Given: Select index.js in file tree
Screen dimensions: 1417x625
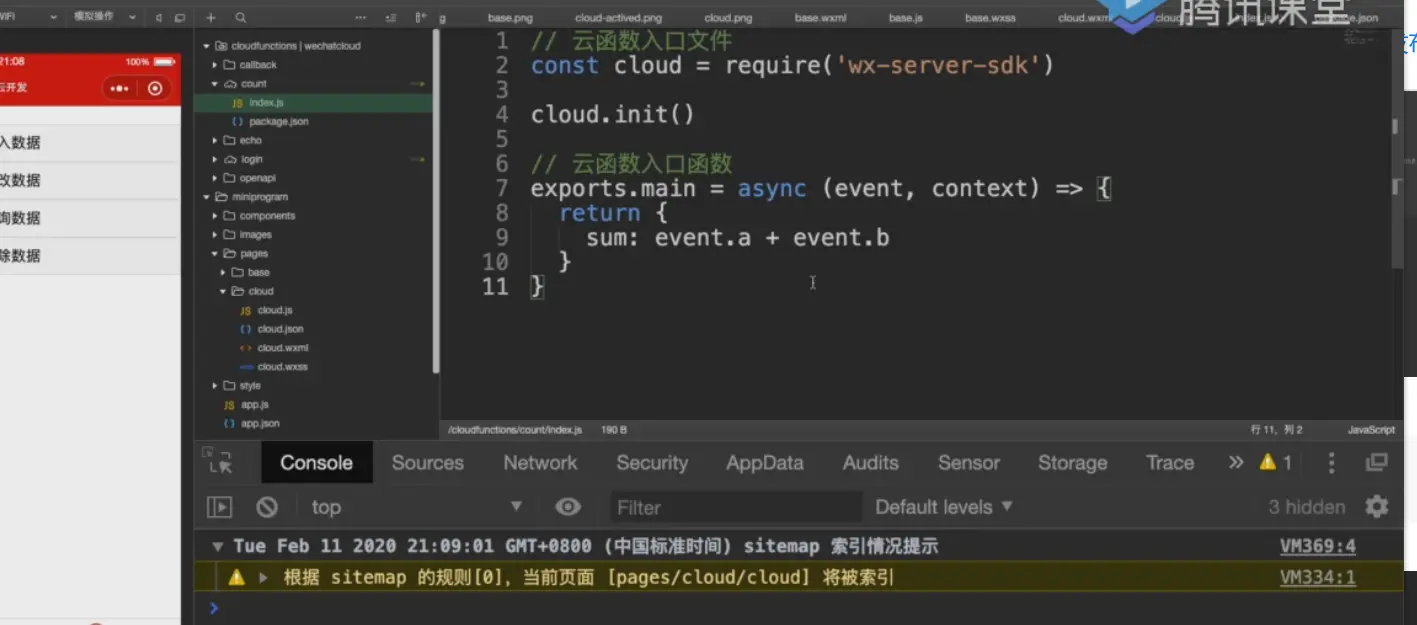Looking at the screenshot, I should (314, 103).
